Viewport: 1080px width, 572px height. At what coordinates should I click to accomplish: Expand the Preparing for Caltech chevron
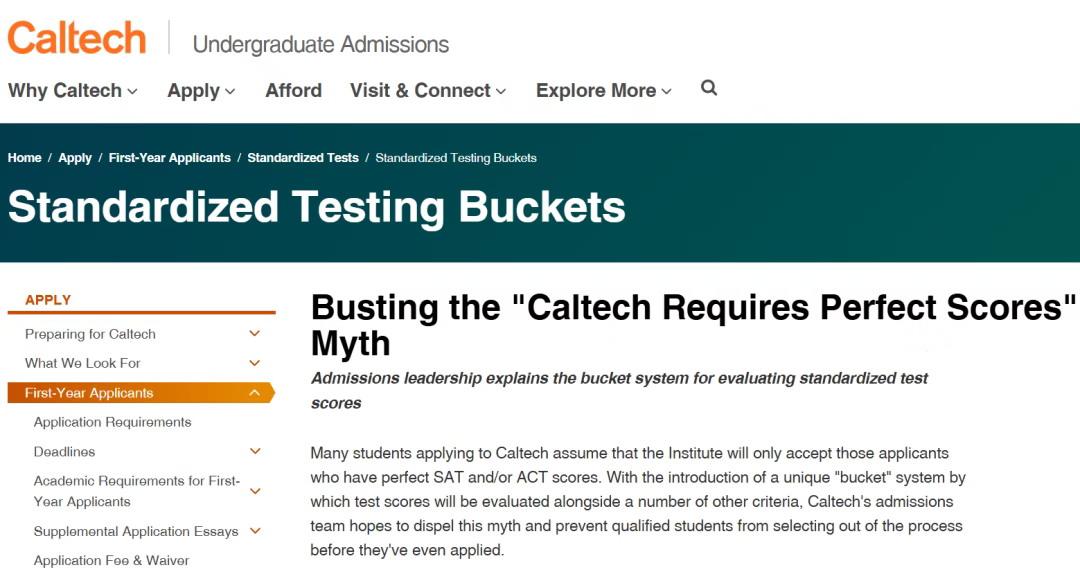255,334
